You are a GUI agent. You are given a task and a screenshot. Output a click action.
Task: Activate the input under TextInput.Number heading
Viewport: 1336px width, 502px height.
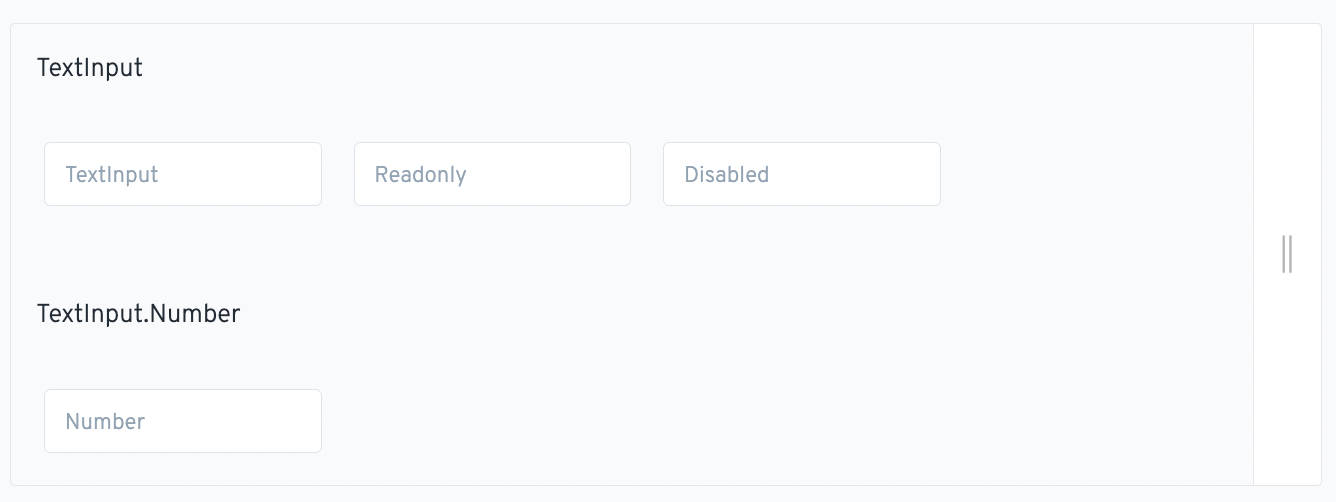pyautogui.click(x=183, y=421)
